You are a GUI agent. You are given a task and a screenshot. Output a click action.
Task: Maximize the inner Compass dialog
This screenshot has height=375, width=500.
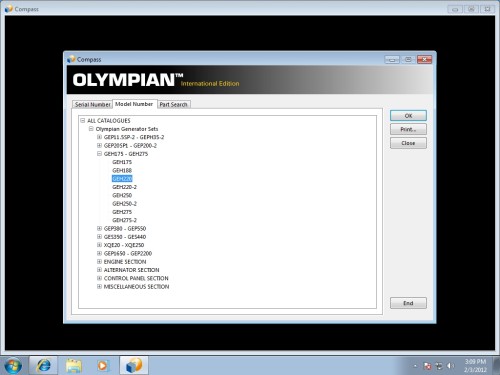tap(408, 59)
